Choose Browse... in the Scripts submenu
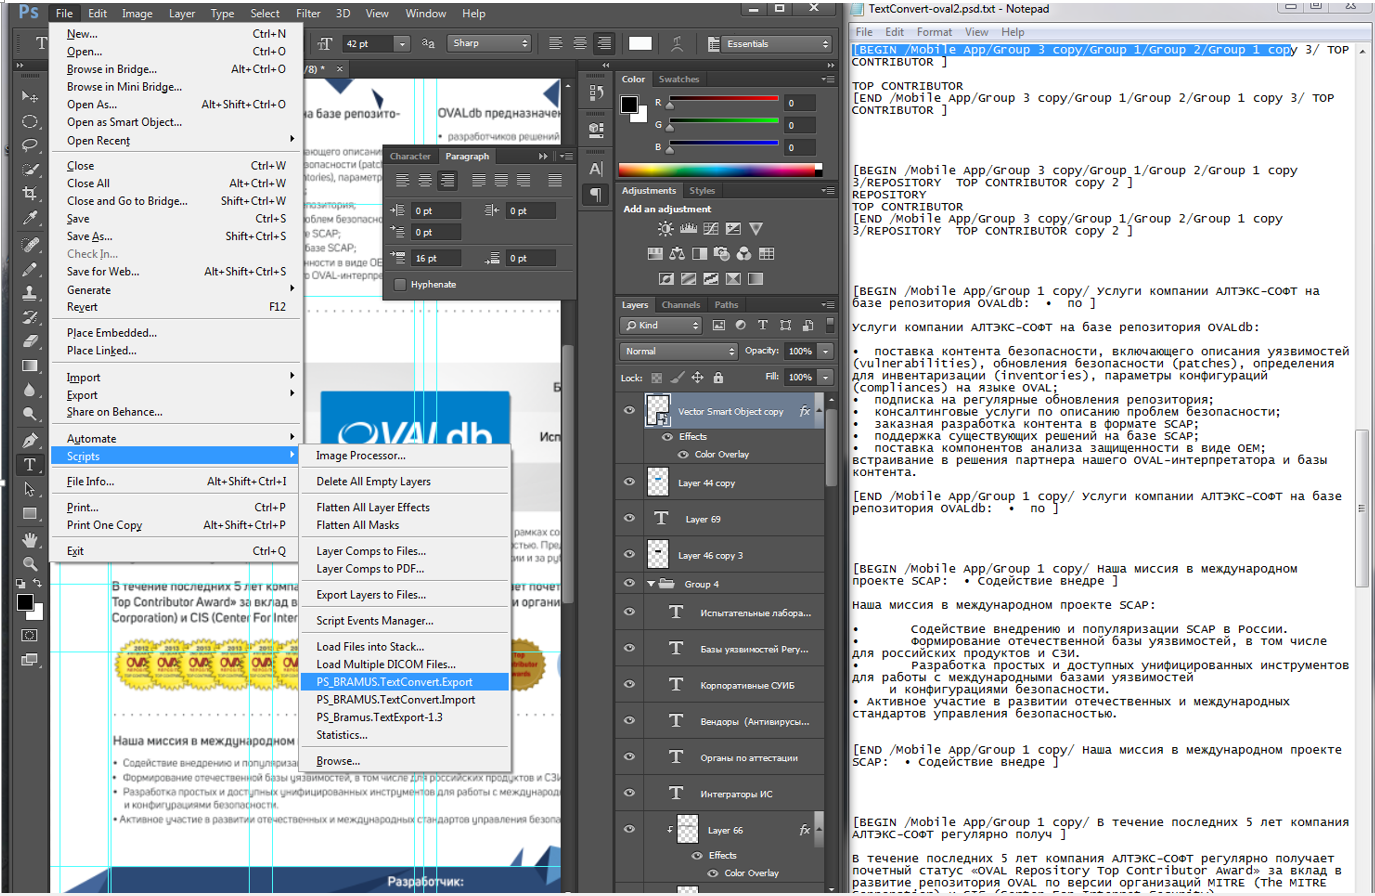1375x896 pixels. (405, 761)
